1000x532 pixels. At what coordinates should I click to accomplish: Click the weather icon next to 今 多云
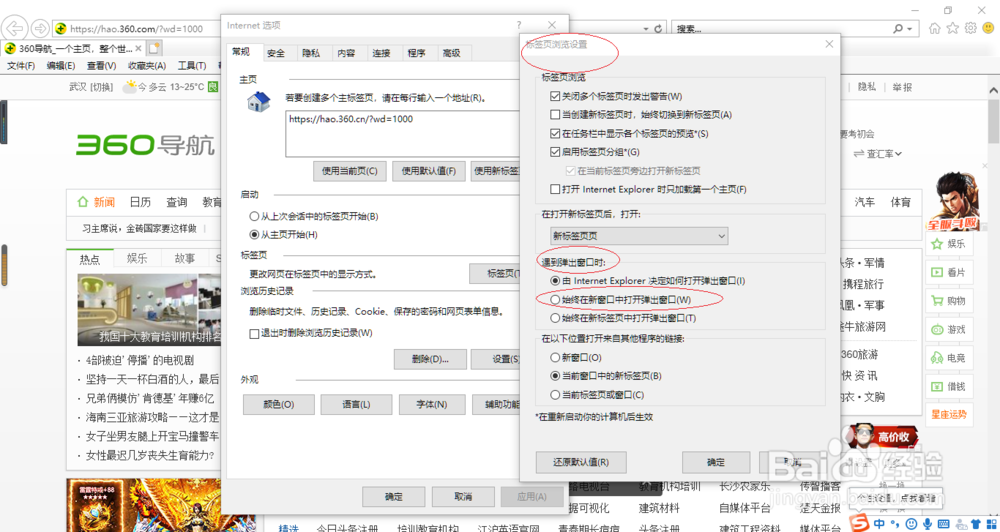(130, 86)
